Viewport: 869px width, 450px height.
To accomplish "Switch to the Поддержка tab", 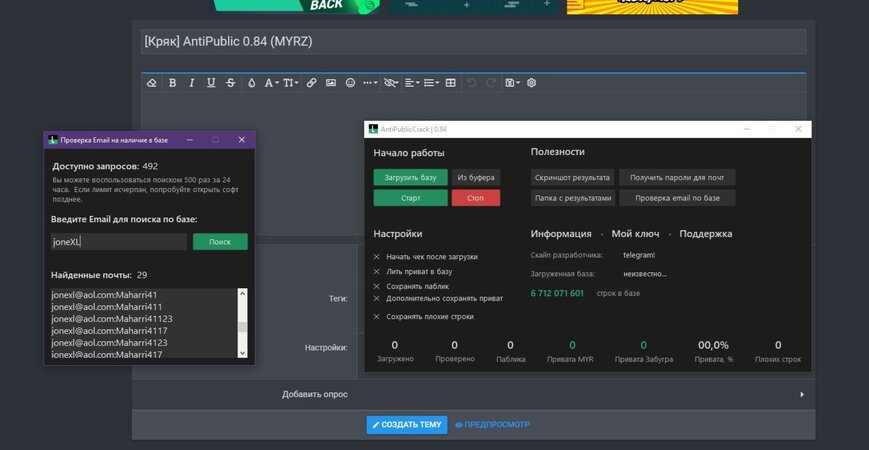I will (x=706, y=234).
